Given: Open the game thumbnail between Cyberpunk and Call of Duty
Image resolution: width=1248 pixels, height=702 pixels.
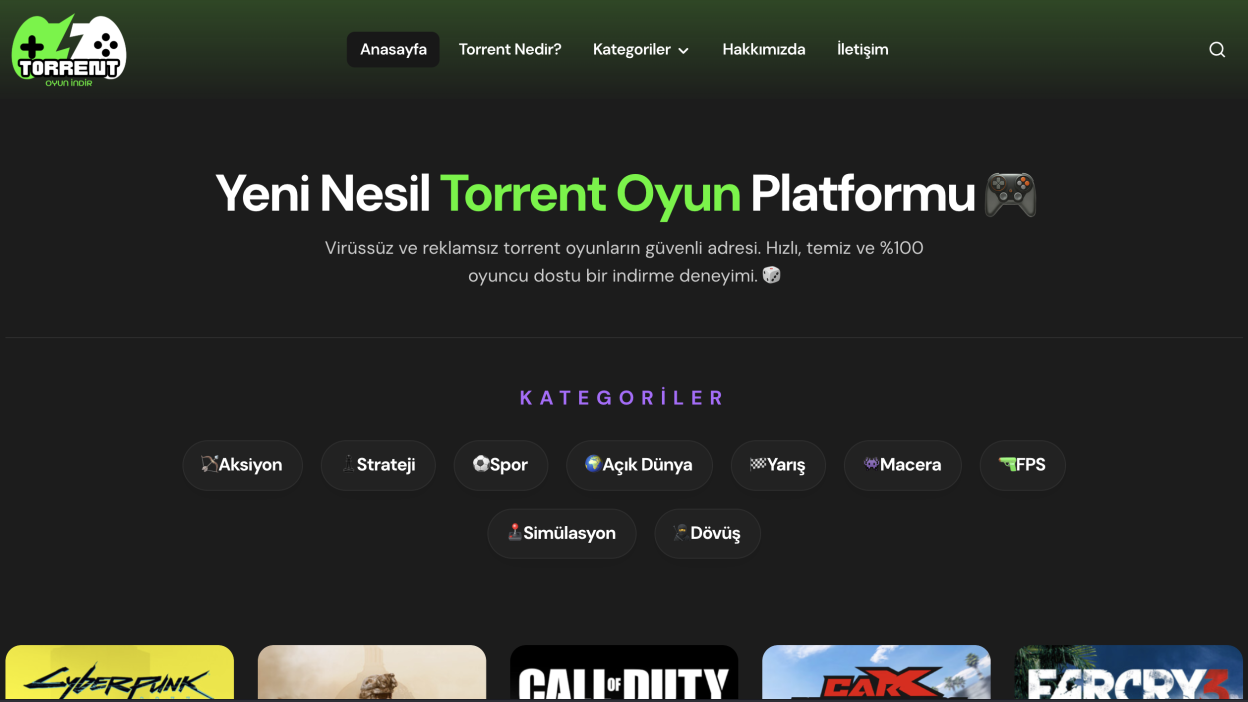Looking at the screenshot, I should click(372, 673).
